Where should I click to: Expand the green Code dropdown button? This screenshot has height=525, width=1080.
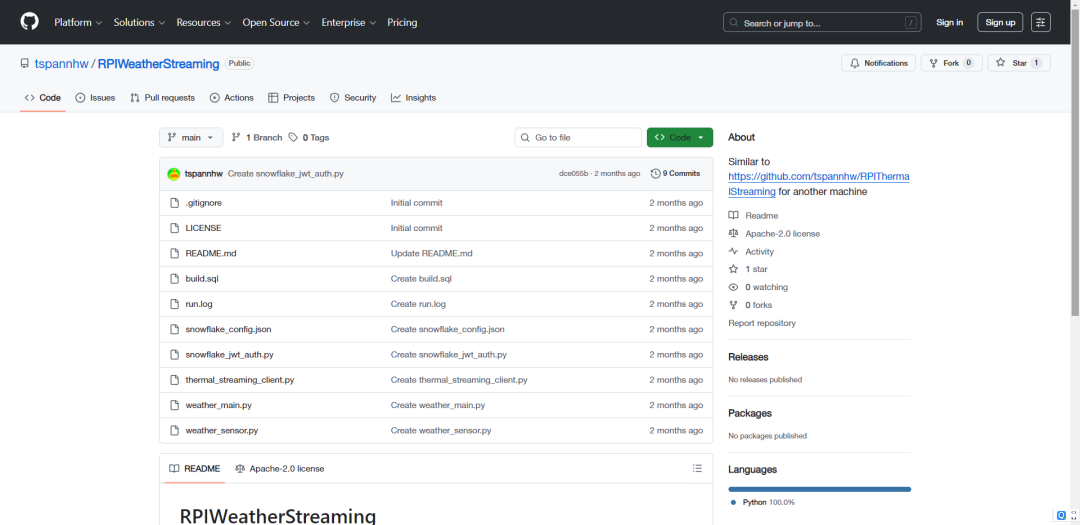(x=679, y=137)
